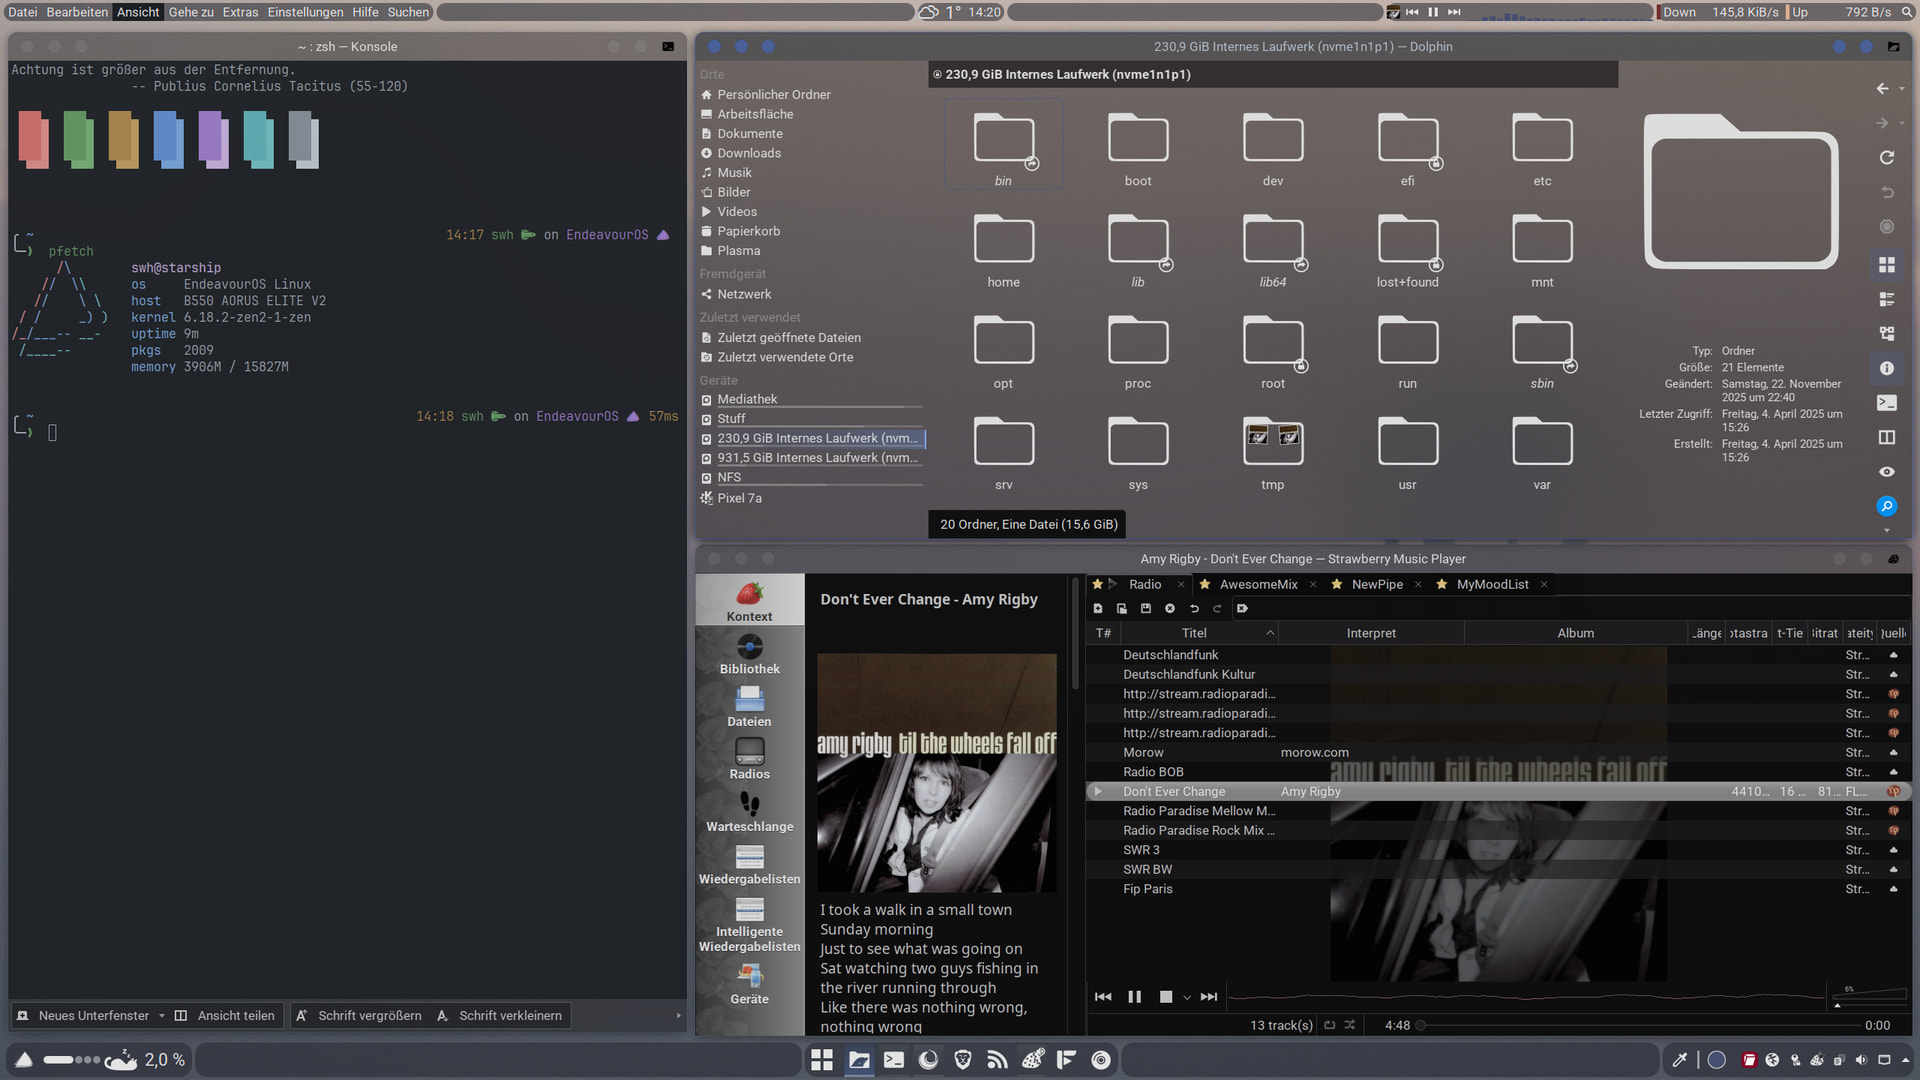
Task: Toggle repeat mode in Strawberry status bar
Action: coord(1329,1025)
